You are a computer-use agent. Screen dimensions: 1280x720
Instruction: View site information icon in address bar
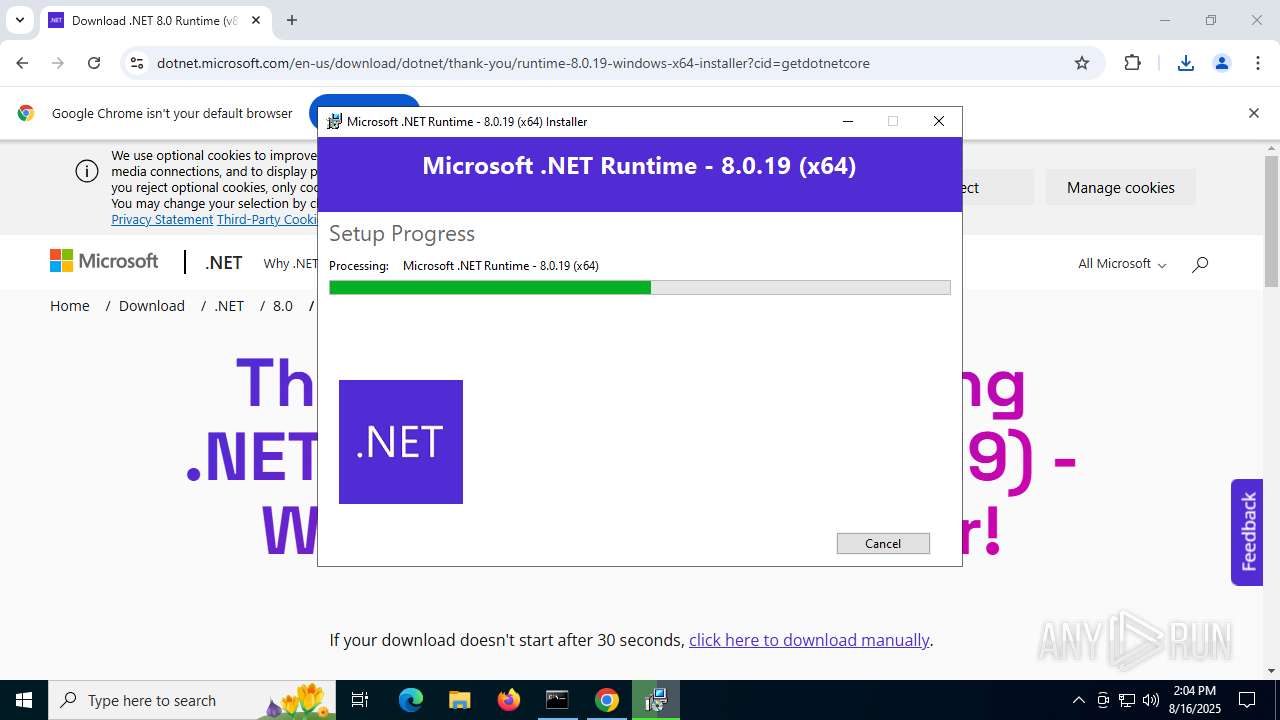click(x=137, y=63)
